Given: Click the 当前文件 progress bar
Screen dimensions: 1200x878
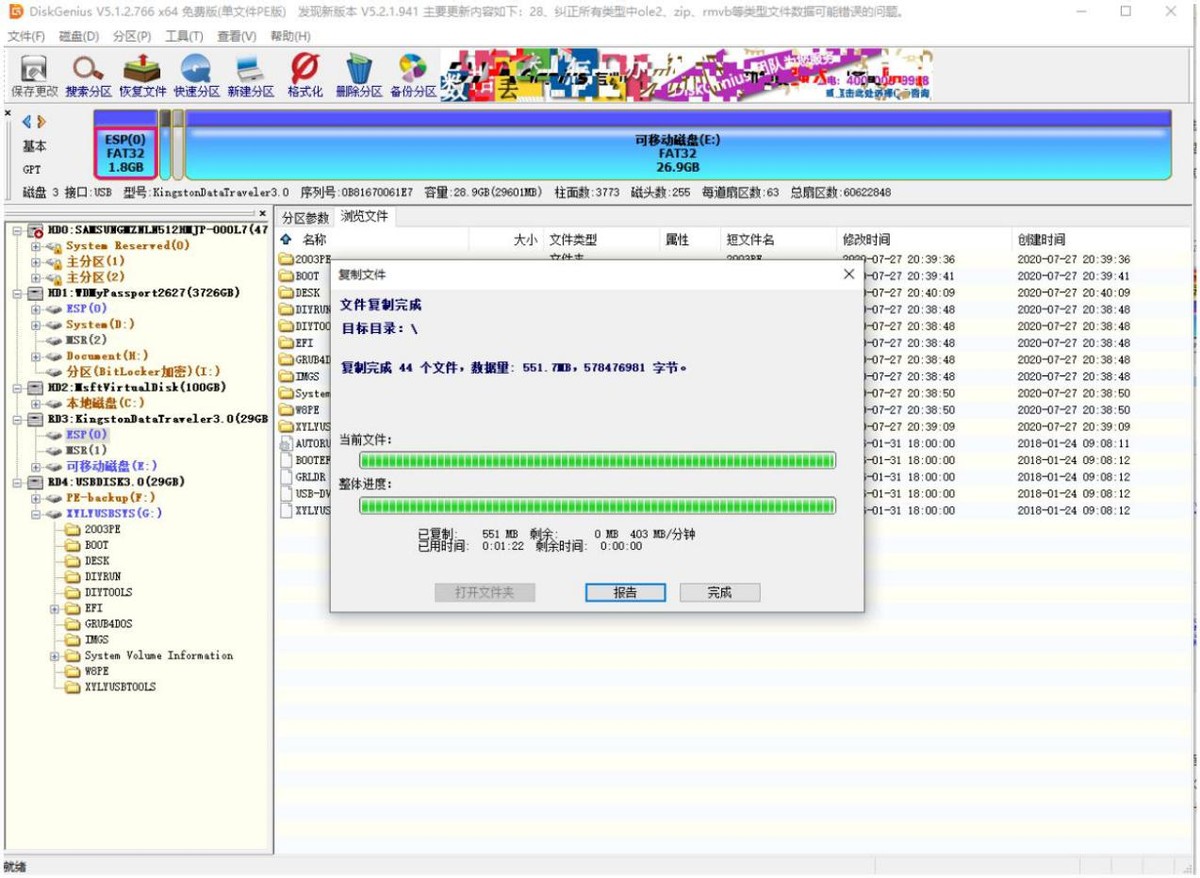Looking at the screenshot, I should tap(597, 460).
